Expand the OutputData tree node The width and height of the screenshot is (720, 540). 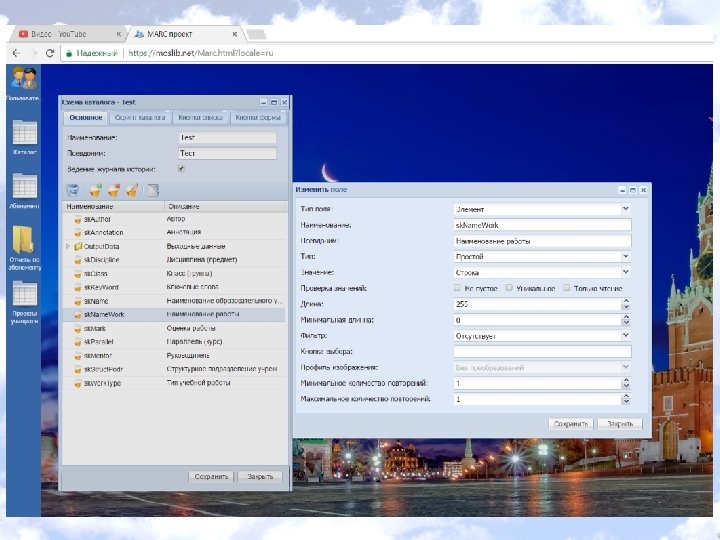pos(67,245)
